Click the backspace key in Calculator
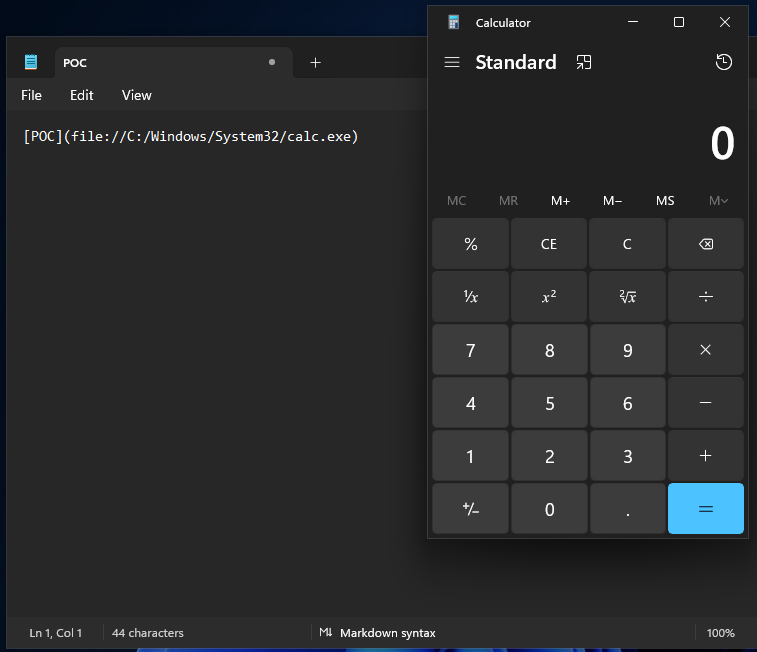The image size is (757, 652). pos(706,244)
